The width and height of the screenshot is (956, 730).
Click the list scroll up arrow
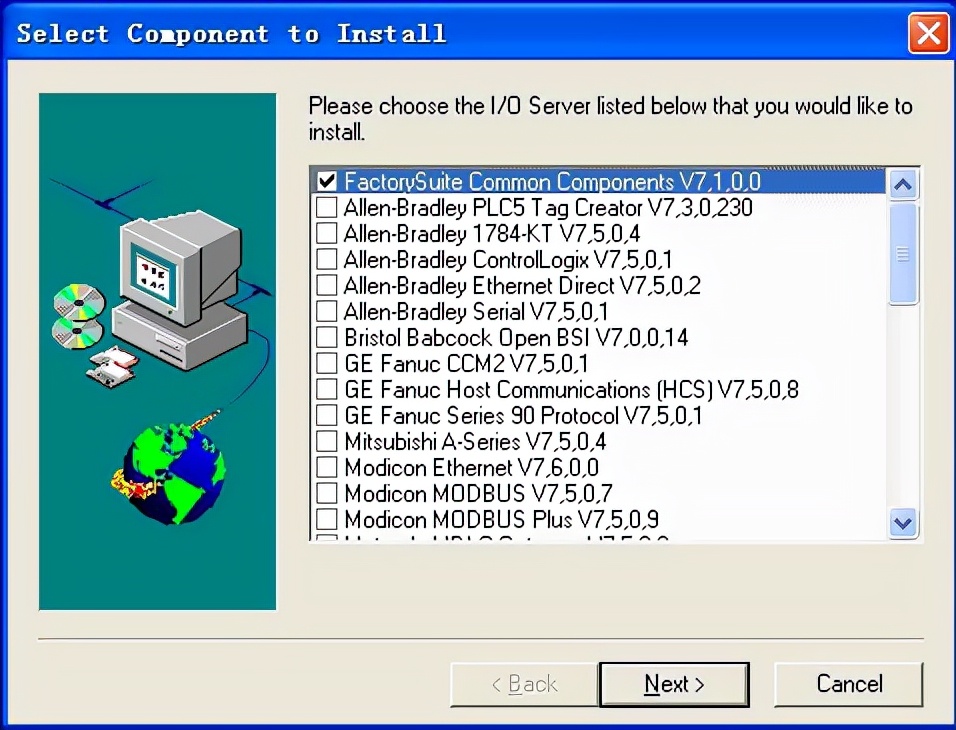point(903,184)
